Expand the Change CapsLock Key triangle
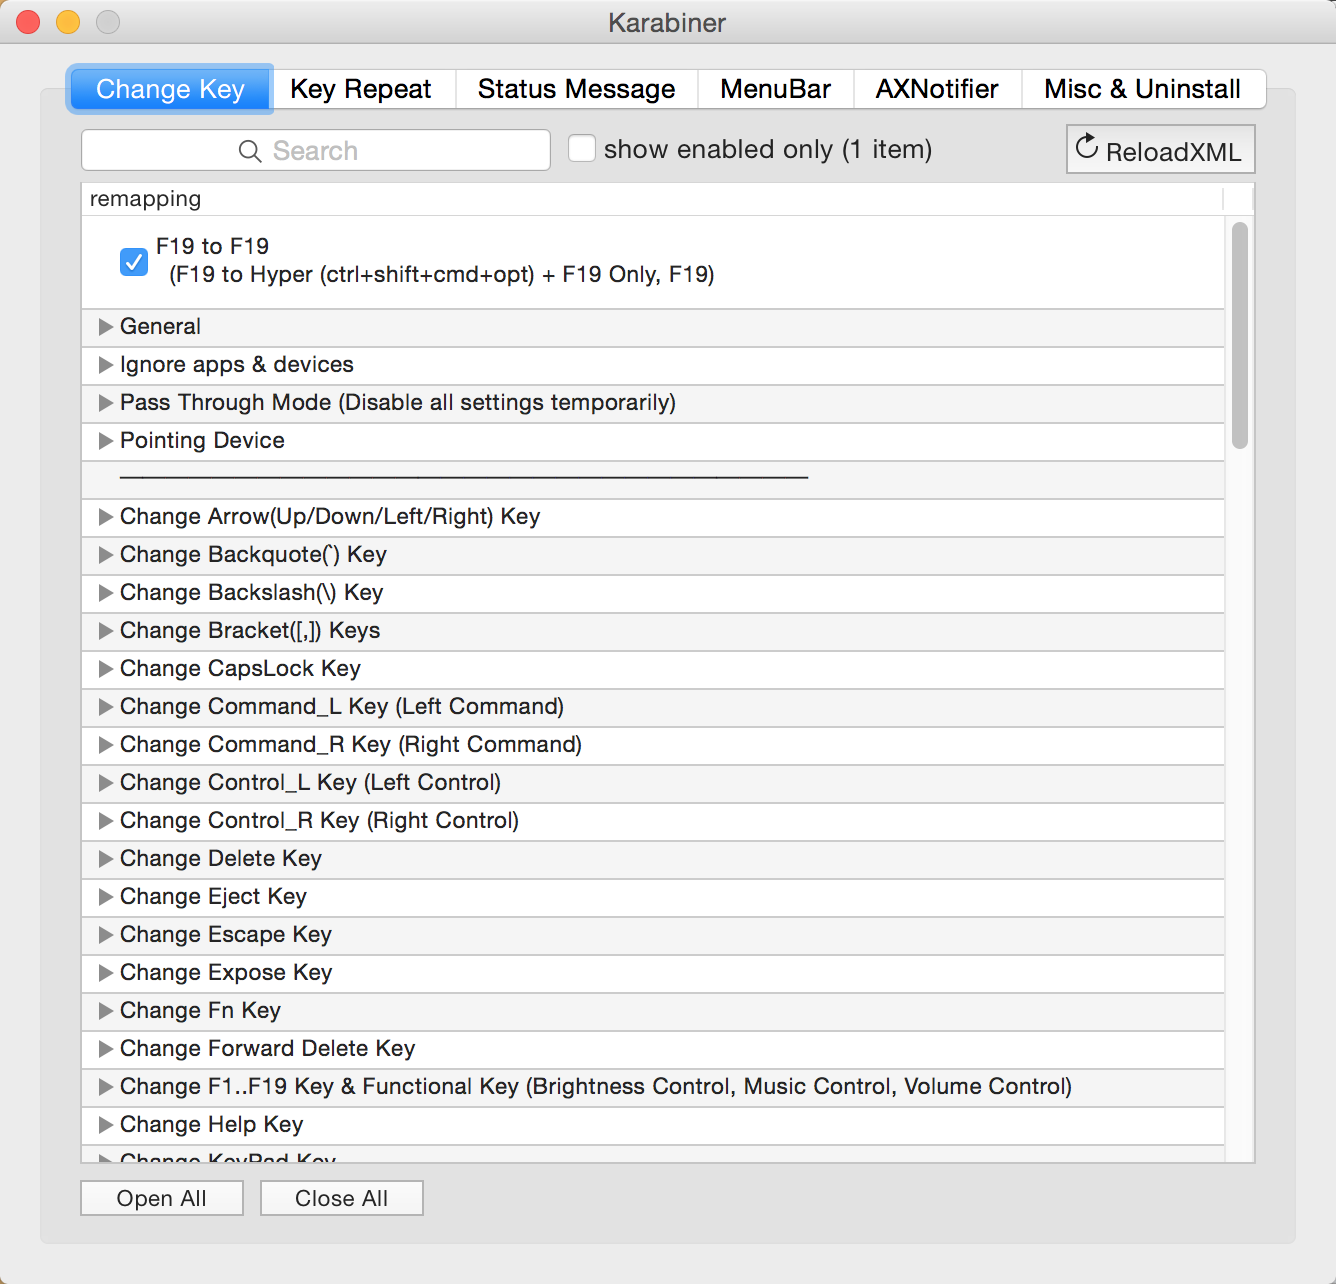Viewport: 1336px width, 1284px height. 105,669
